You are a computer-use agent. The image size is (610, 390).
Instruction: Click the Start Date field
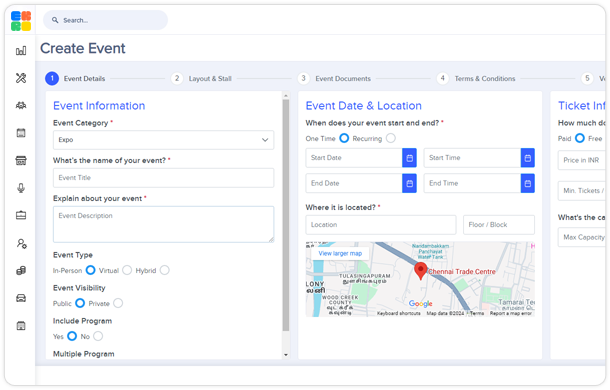point(354,158)
